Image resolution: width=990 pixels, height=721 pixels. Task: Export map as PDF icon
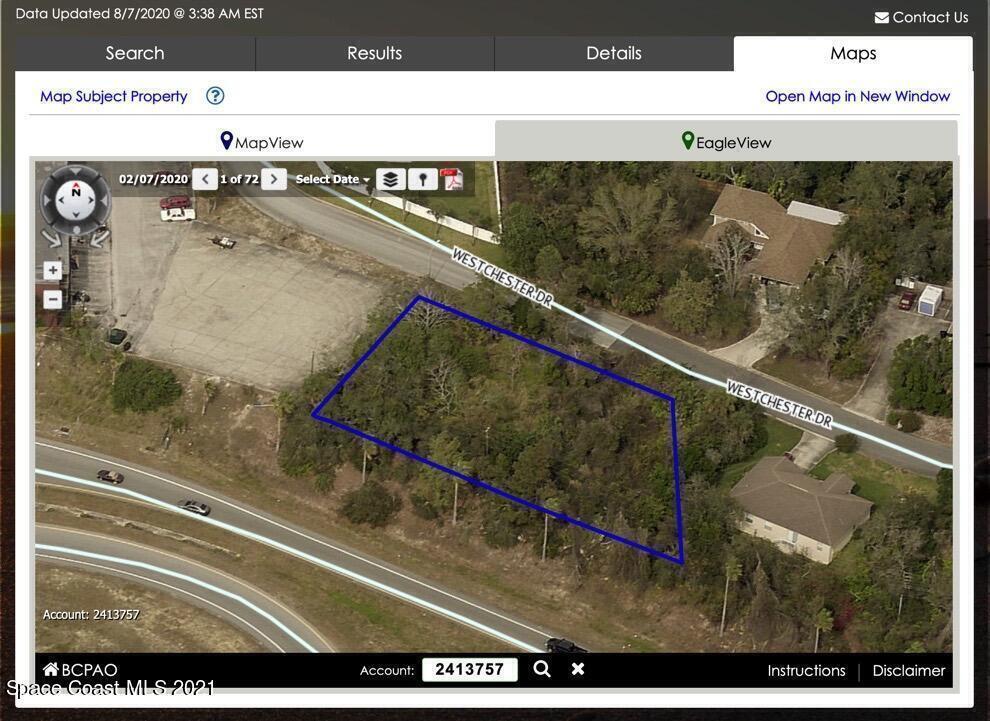tap(452, 179)
